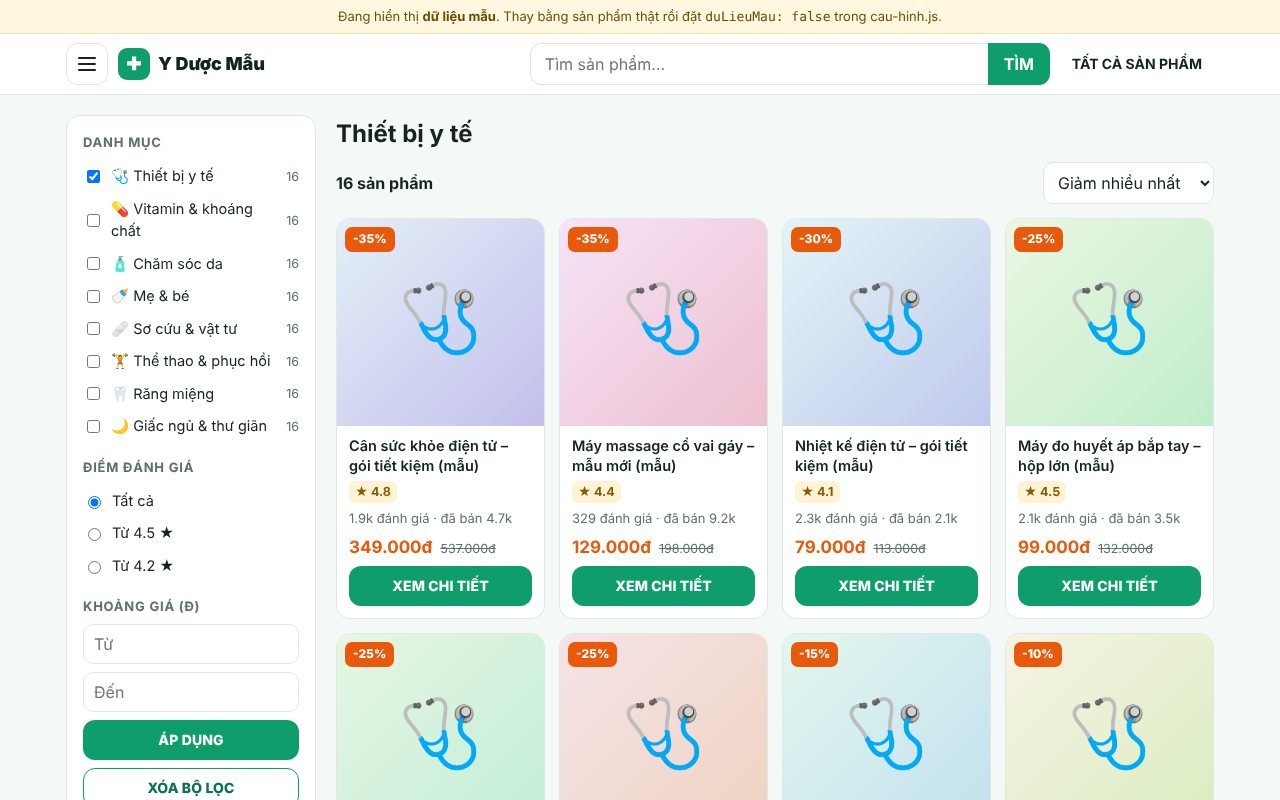Click the tooth icon for Răng miệng
The width and height of the screenshot is (1280, 800).
point(120,394)
